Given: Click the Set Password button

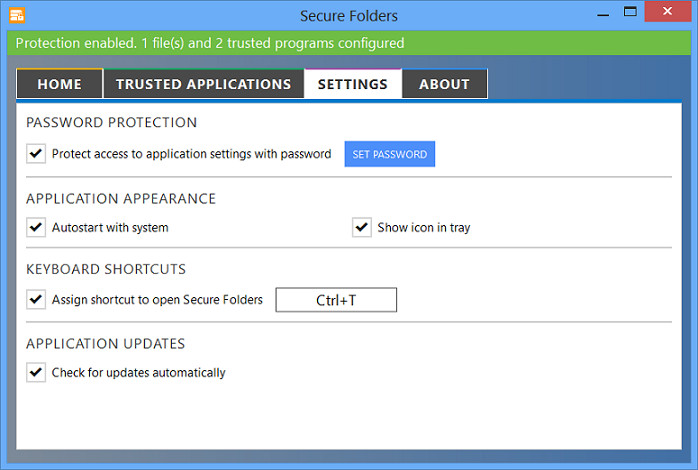Looking at the screenshot, I should (390, 154).
